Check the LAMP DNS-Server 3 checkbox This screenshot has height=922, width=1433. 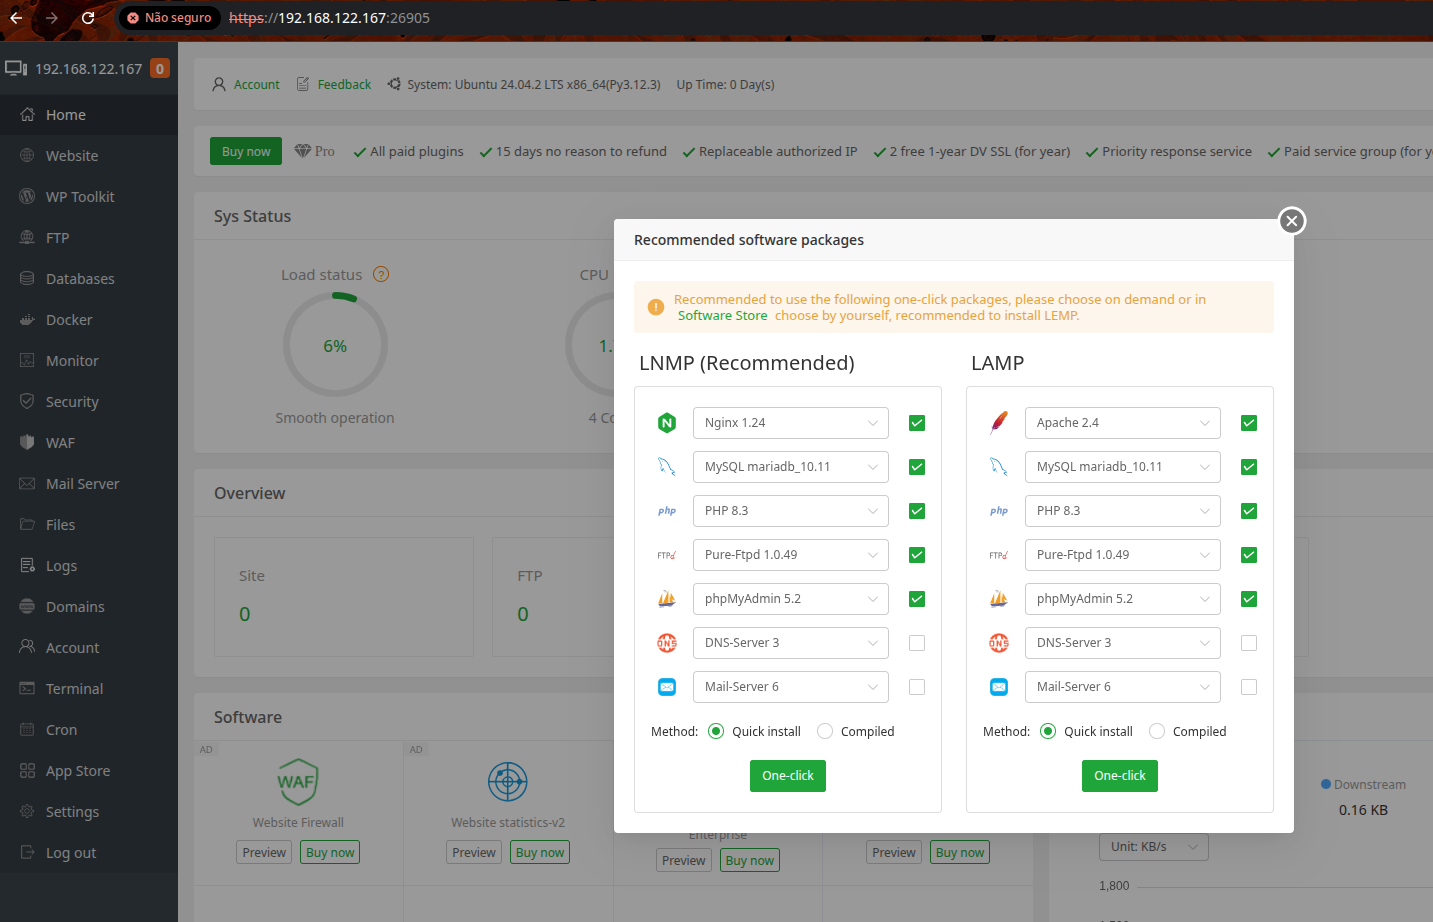[1249, 643]
